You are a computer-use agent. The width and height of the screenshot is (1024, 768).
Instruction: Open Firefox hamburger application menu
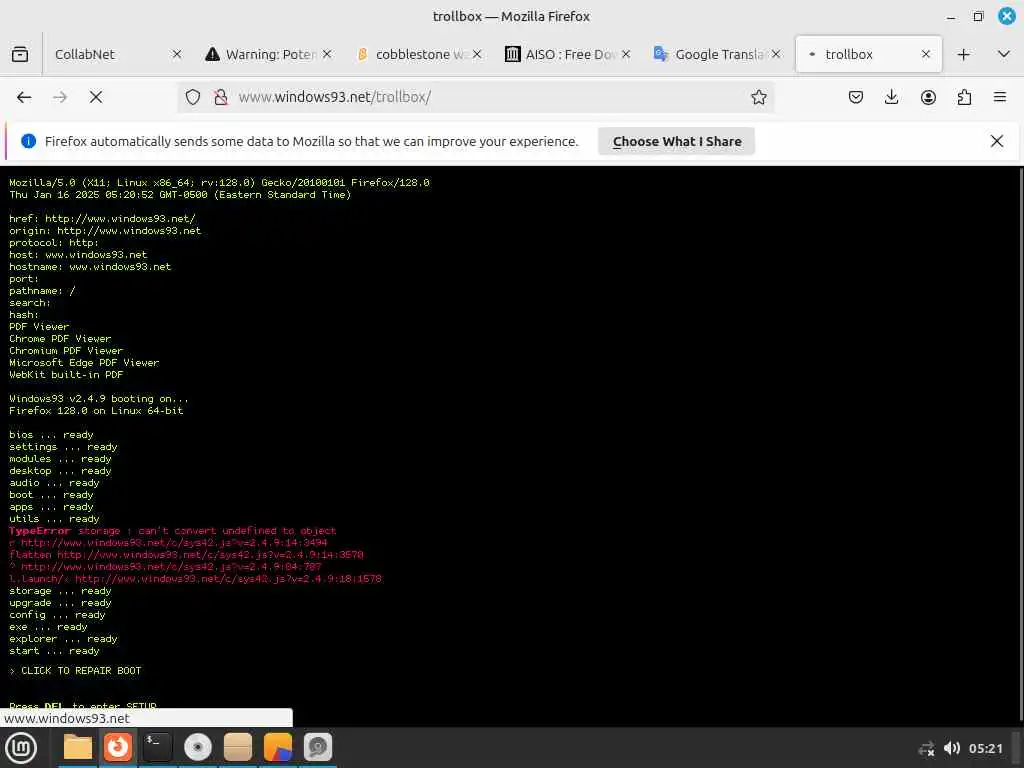(1000, 97)
